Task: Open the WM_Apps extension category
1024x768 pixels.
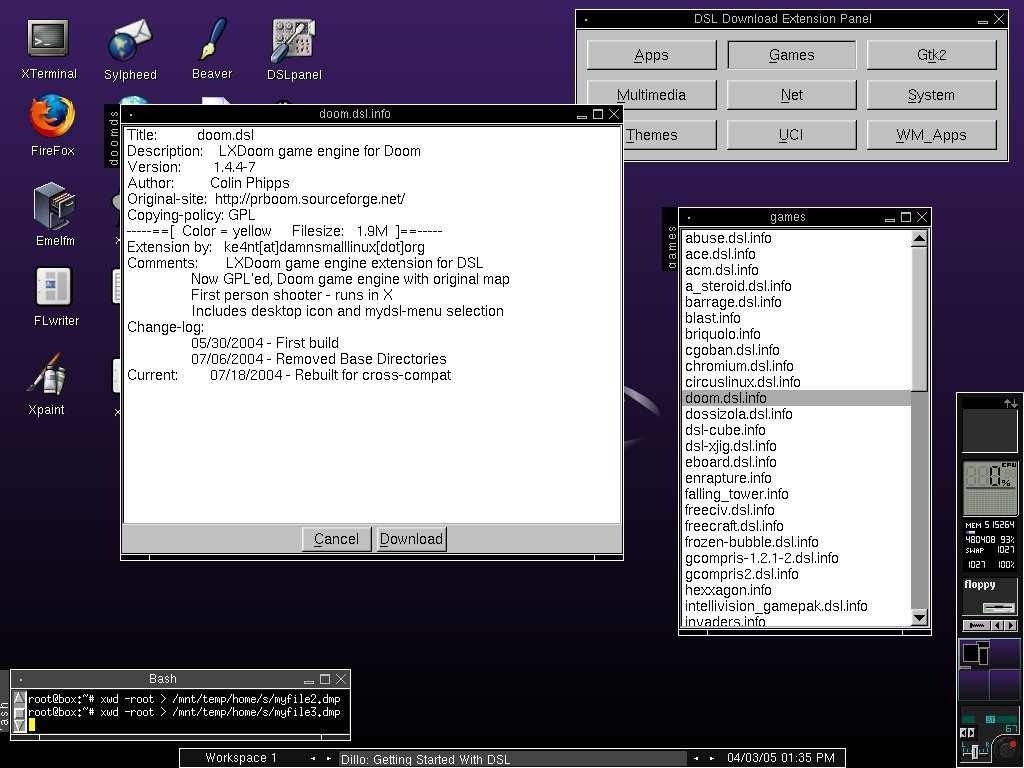Action: (x=931, y=135)
